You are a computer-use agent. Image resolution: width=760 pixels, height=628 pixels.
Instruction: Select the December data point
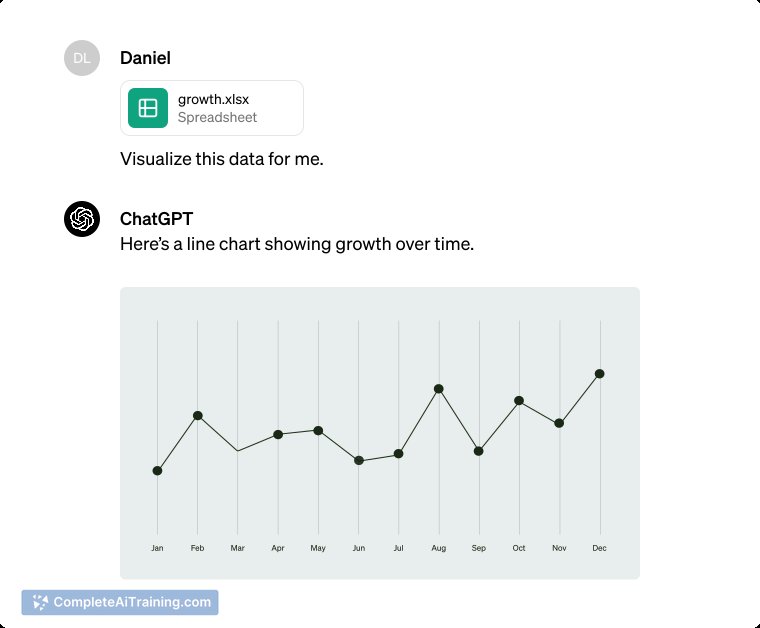(600, 374)
